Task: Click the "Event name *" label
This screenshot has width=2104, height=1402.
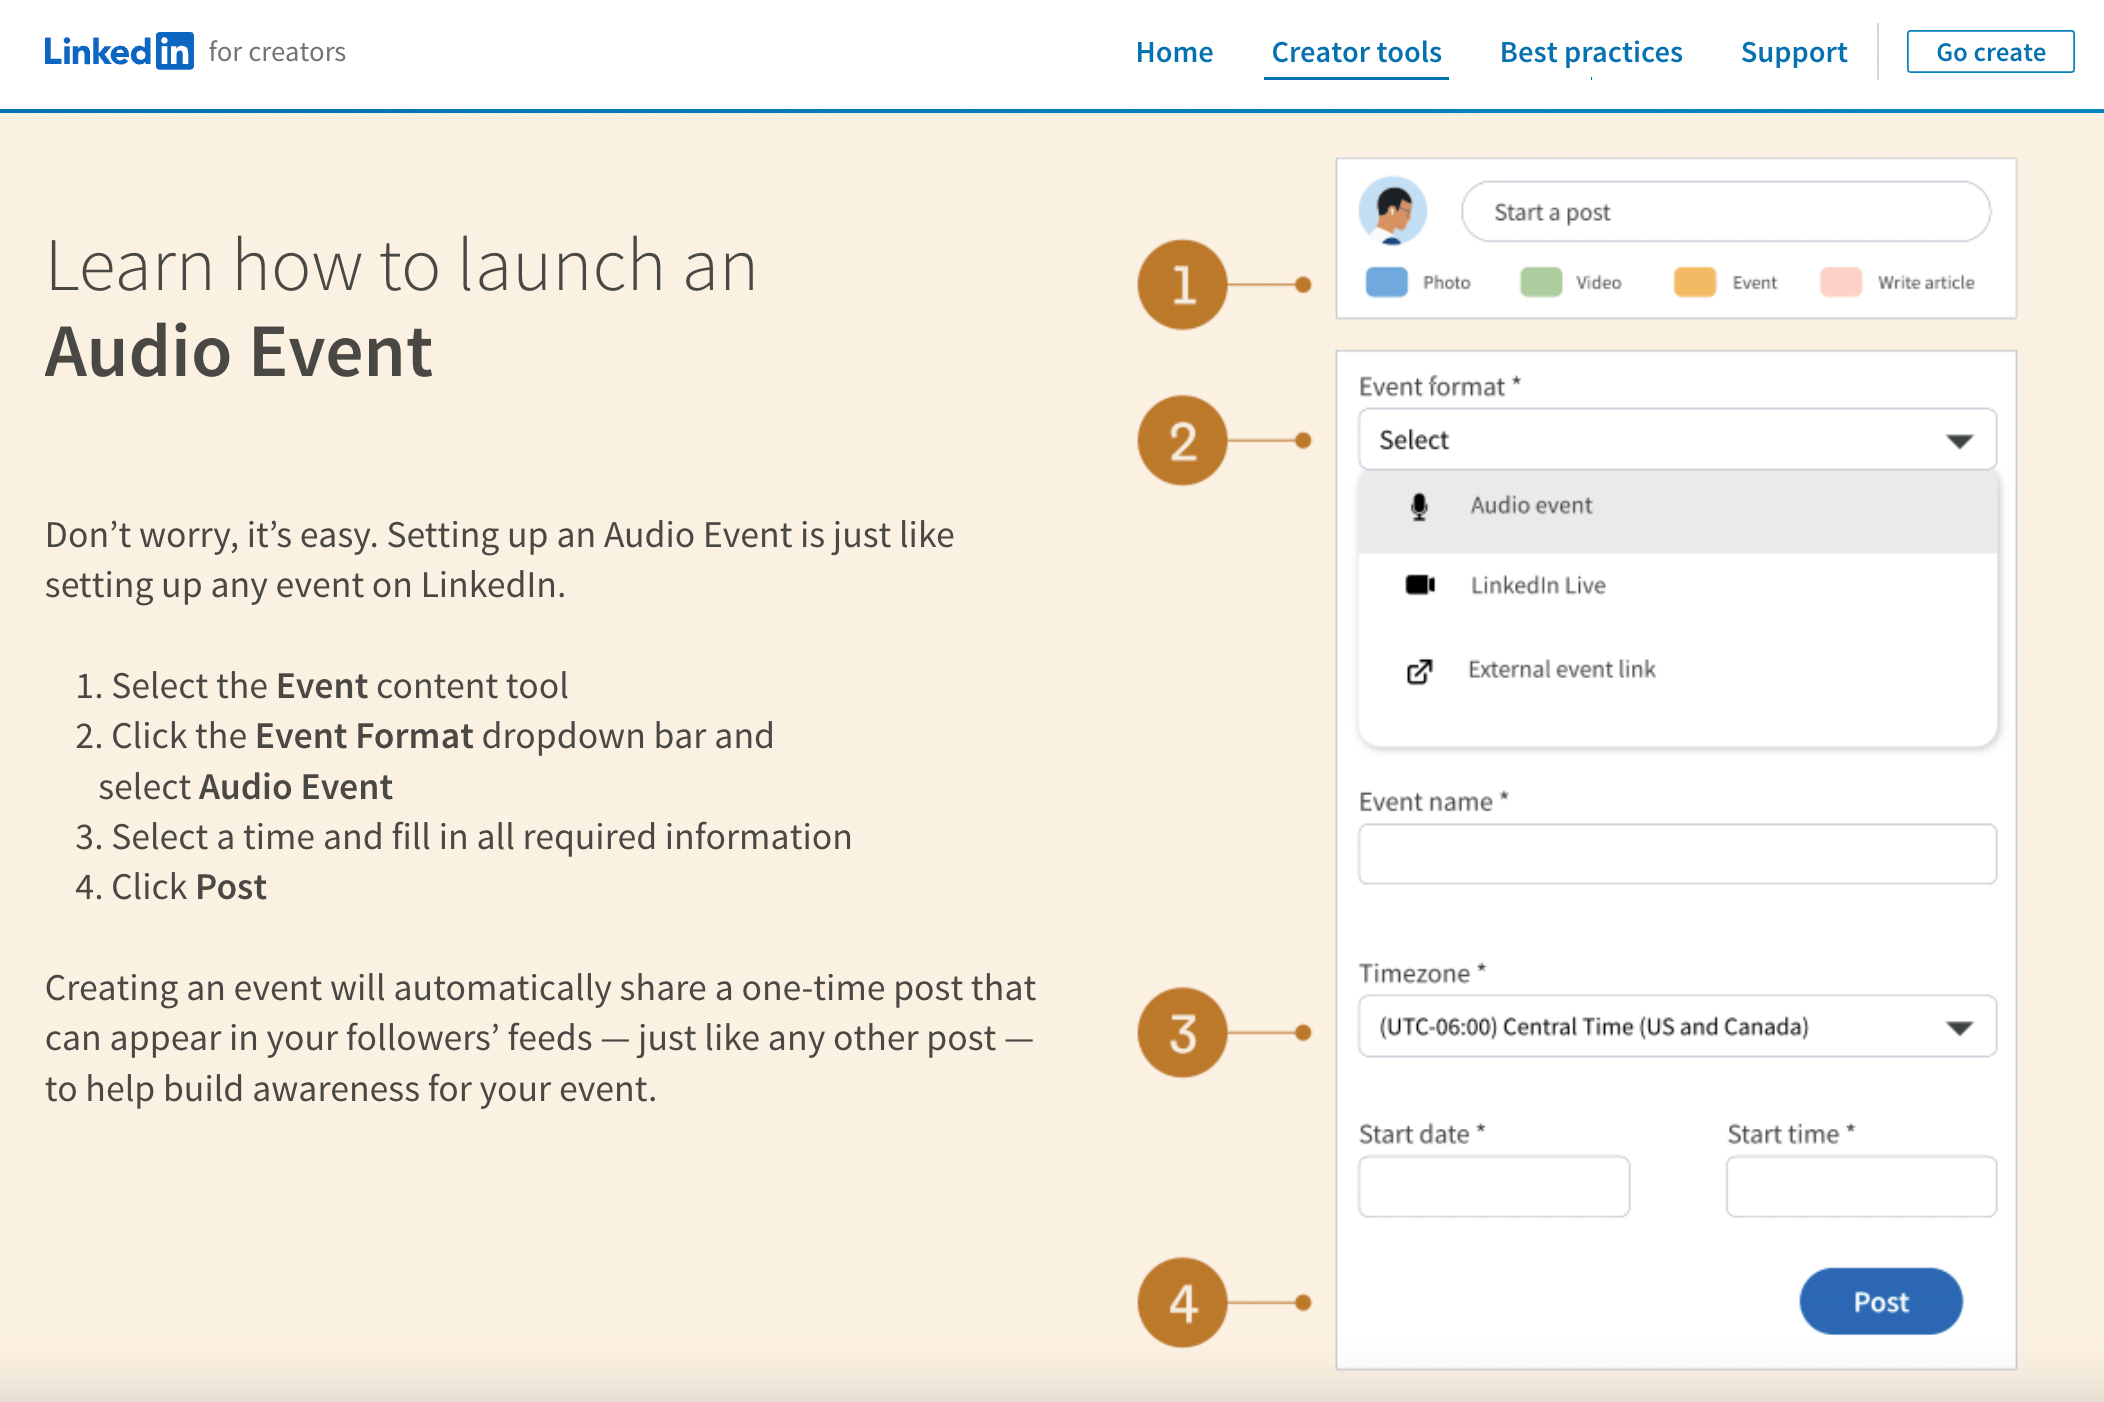Action: pyautogui.click(x=1433, y=802)
